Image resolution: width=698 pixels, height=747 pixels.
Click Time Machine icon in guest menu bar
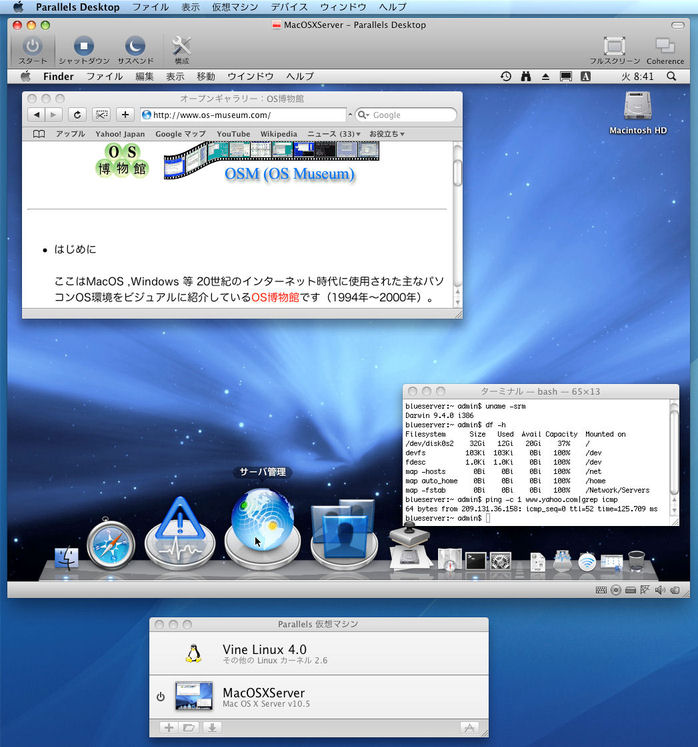(506, 76)
